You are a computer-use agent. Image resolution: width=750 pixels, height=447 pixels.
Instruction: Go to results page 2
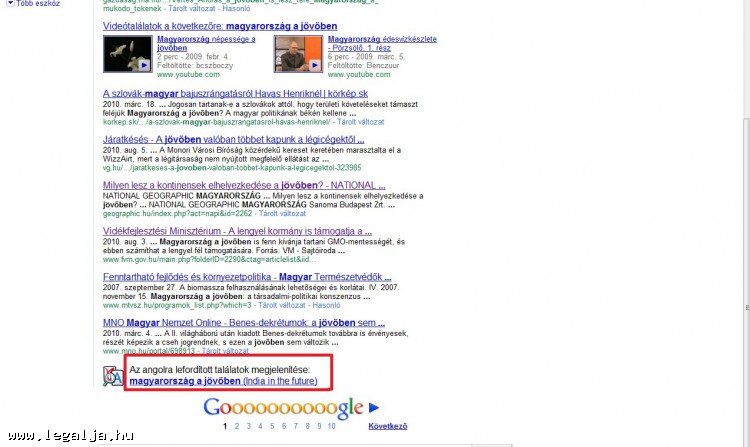click(236, 426)
